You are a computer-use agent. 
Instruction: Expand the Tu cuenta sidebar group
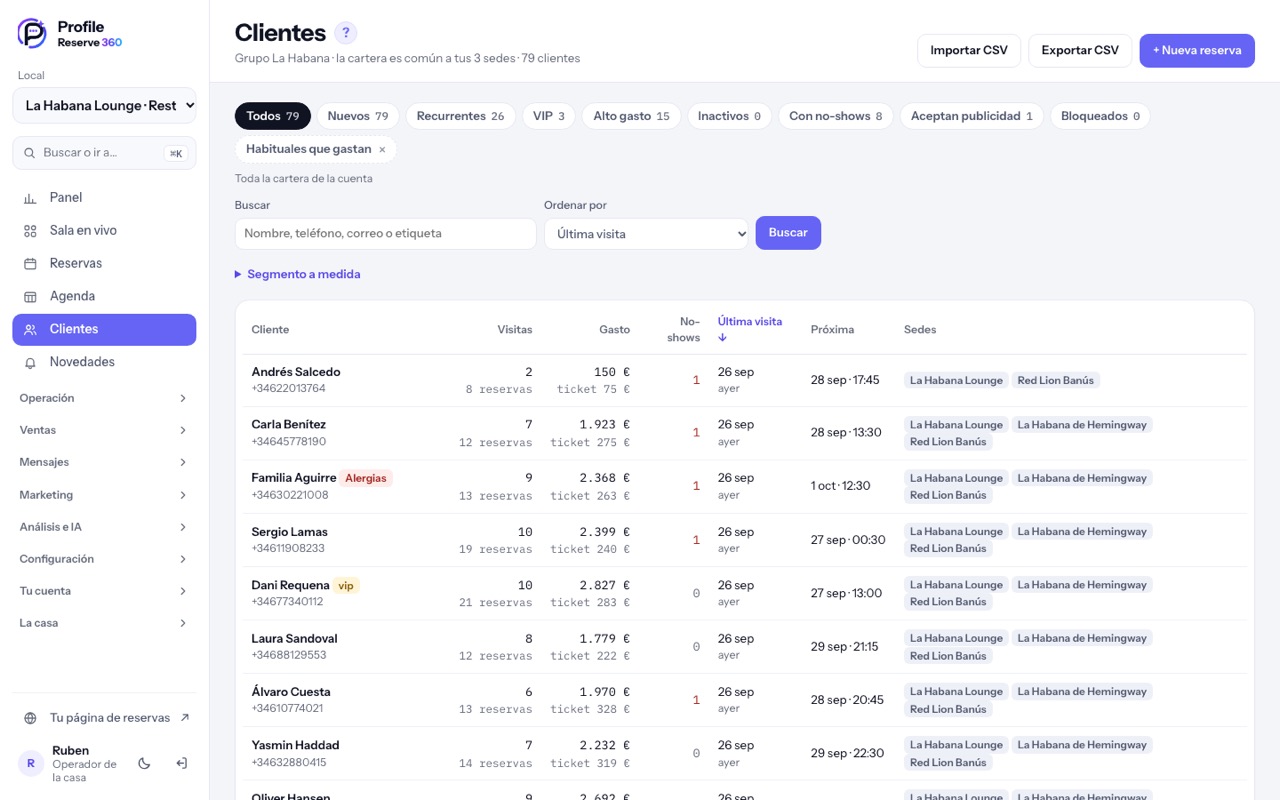click(x=104, y=591)
